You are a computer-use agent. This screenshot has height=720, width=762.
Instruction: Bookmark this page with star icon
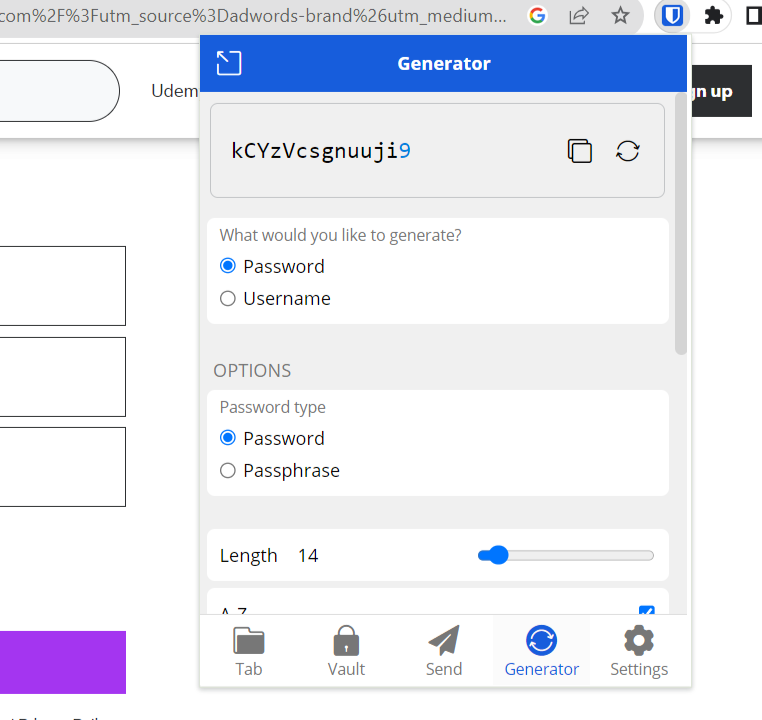point(621,15)
